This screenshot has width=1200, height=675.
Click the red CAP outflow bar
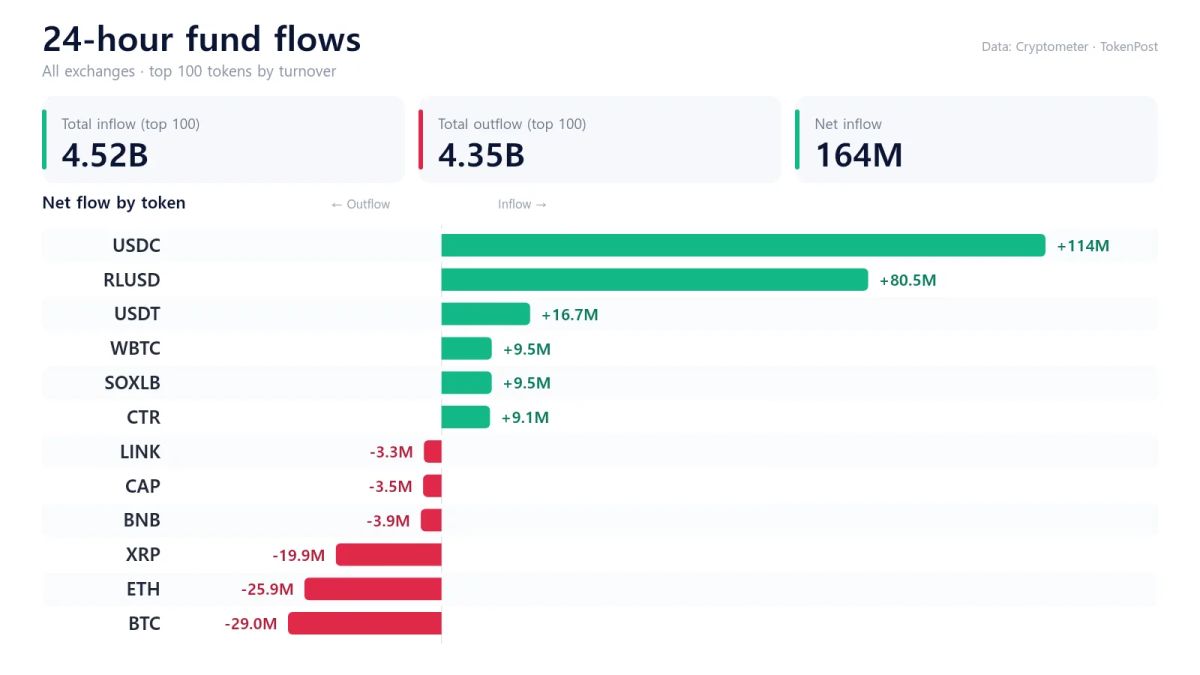click(432, 486)
